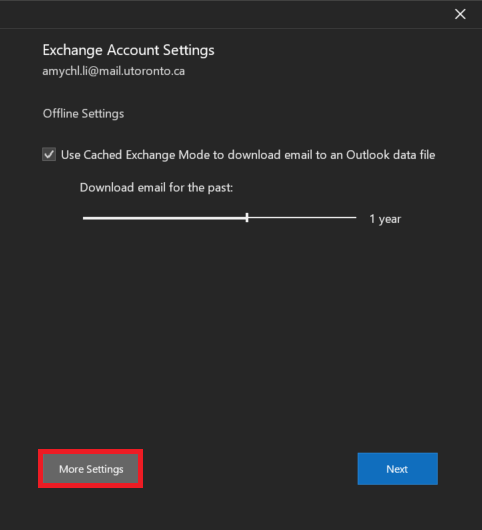
Task: Click the slider track just right of the thumb
Action: [257, 218]
